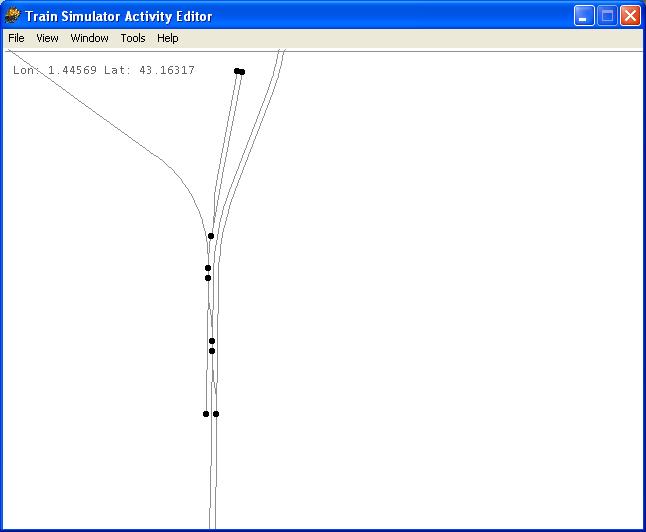The width and height of the screenshot is (646, 532).
Task: Open the Help menu
Action: coord(168,38)
